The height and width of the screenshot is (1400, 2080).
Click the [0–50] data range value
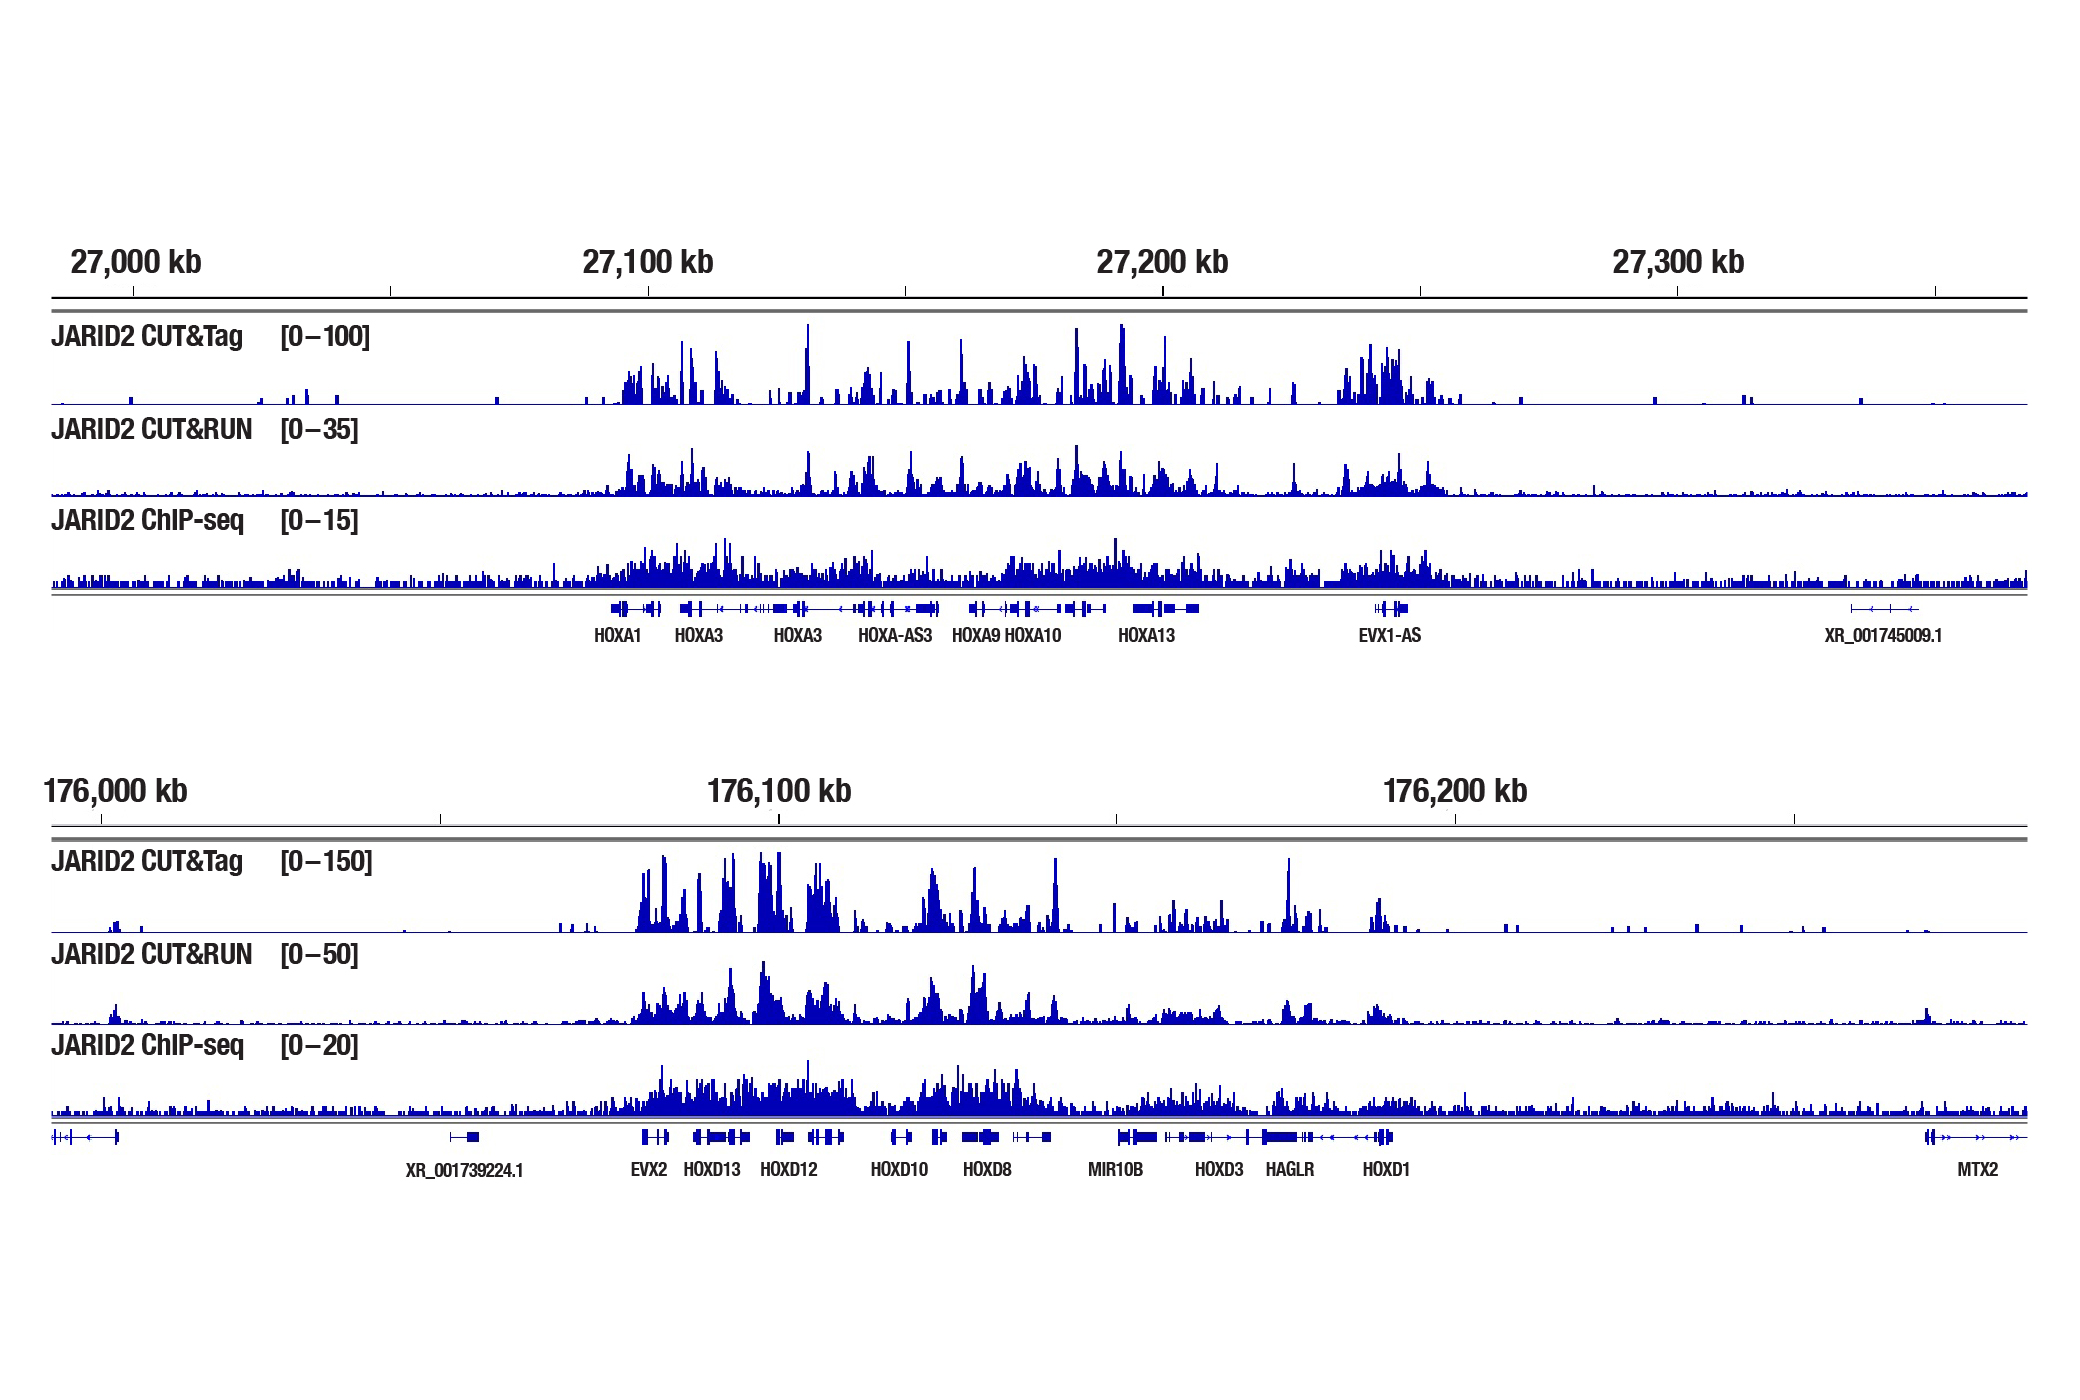point(319,955)
